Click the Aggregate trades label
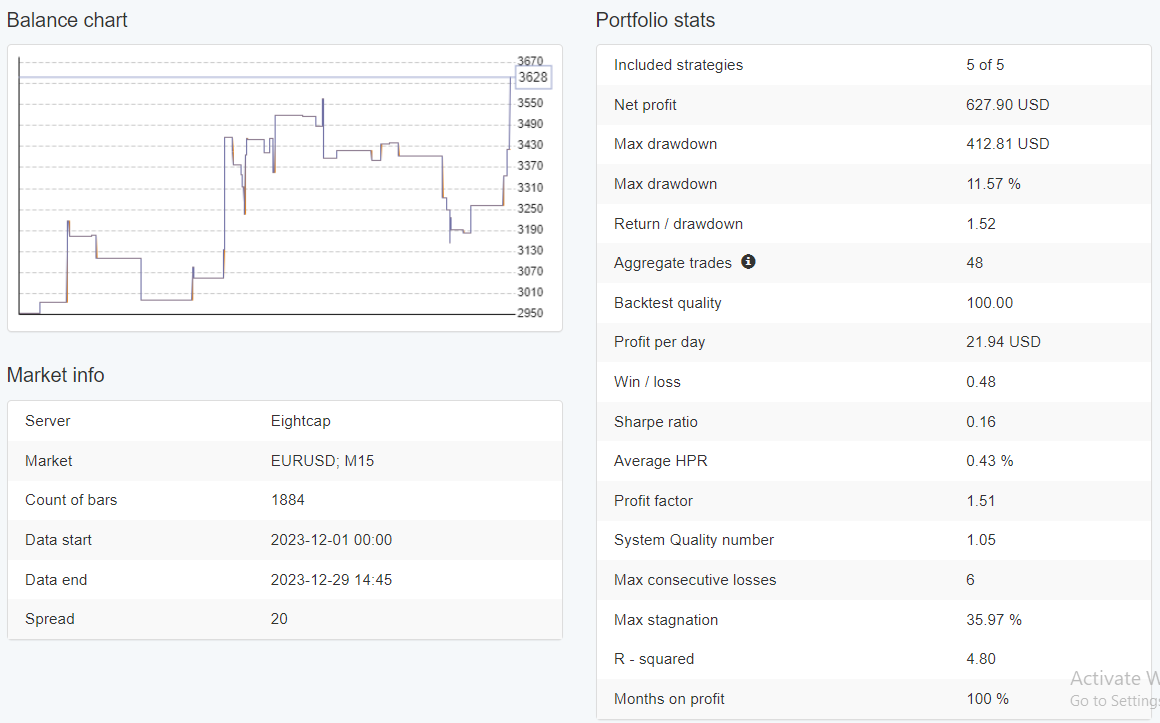Viewport: 1160px width, 723px height. point(672,263)
